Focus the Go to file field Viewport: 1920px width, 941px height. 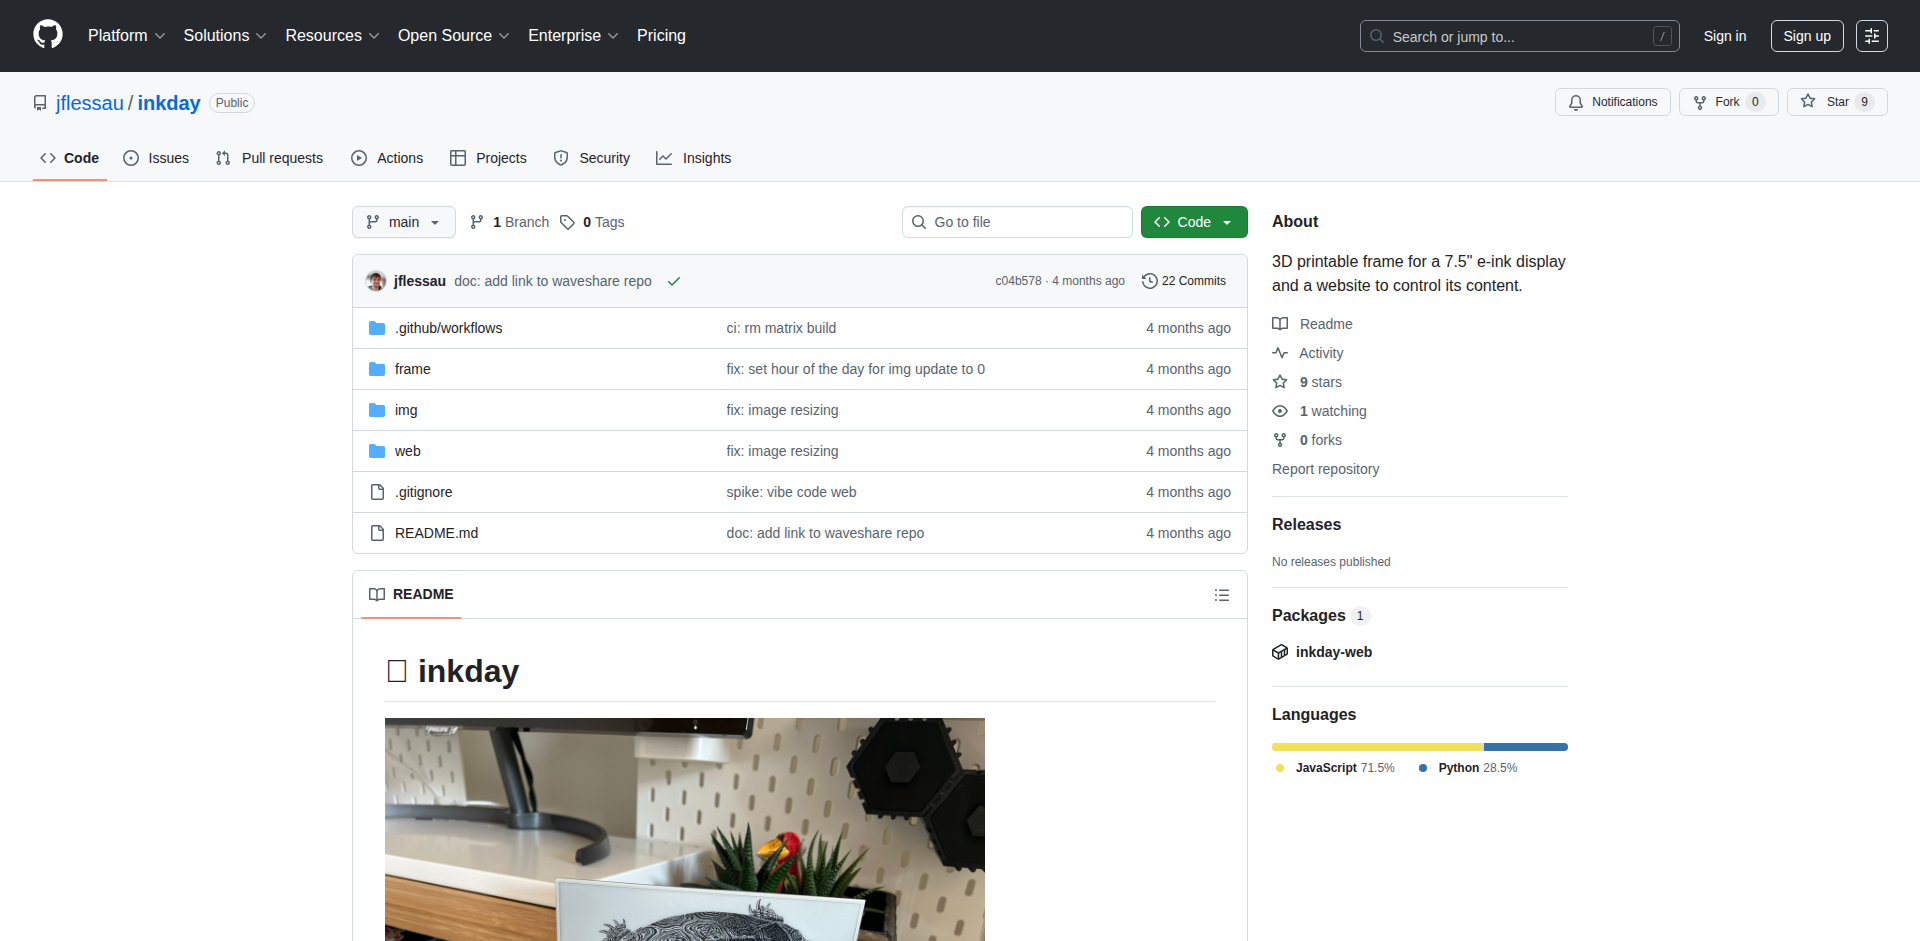(x=1017, y=222)
